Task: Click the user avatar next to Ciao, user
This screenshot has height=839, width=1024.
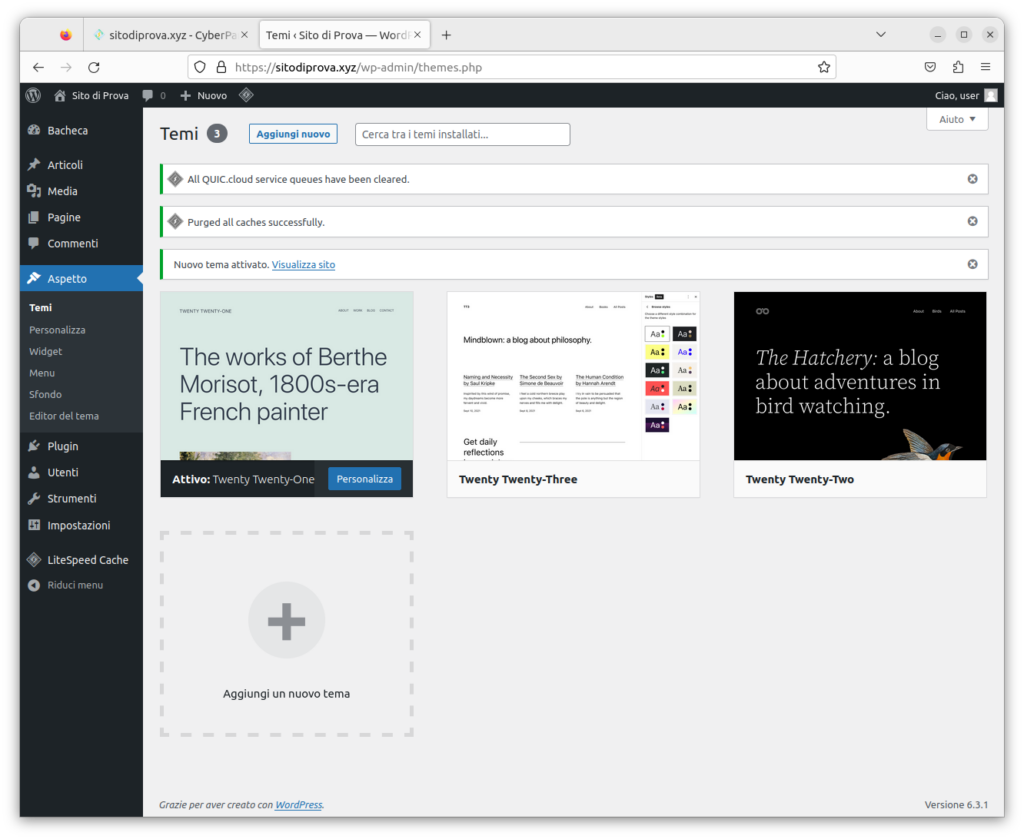Action: coord(991,95)
